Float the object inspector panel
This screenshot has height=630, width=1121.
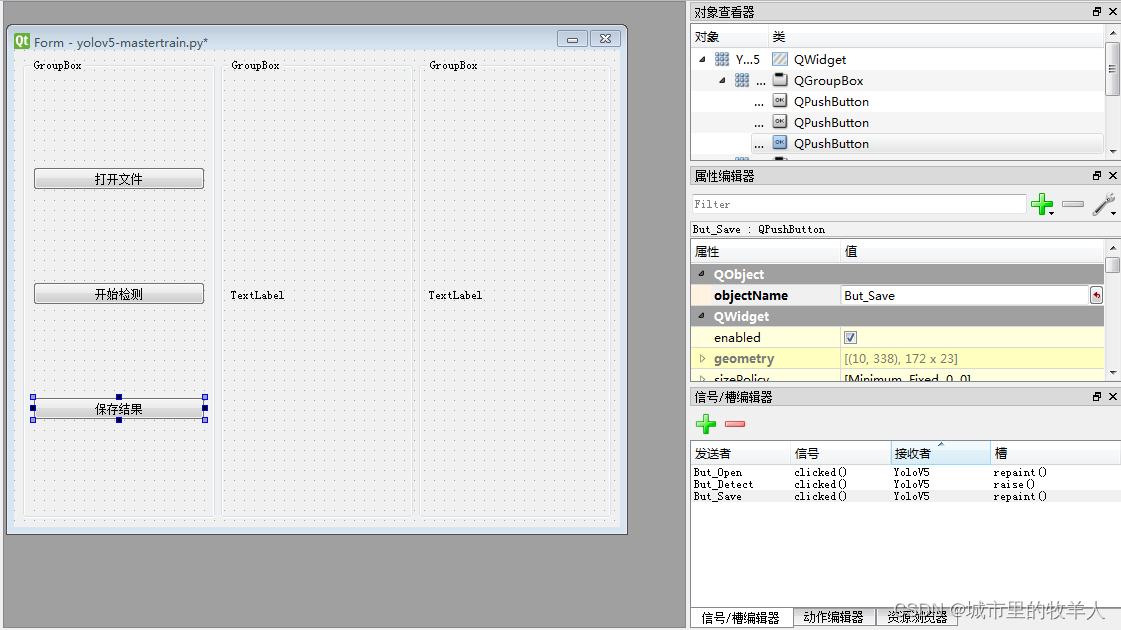(1097, 11)
